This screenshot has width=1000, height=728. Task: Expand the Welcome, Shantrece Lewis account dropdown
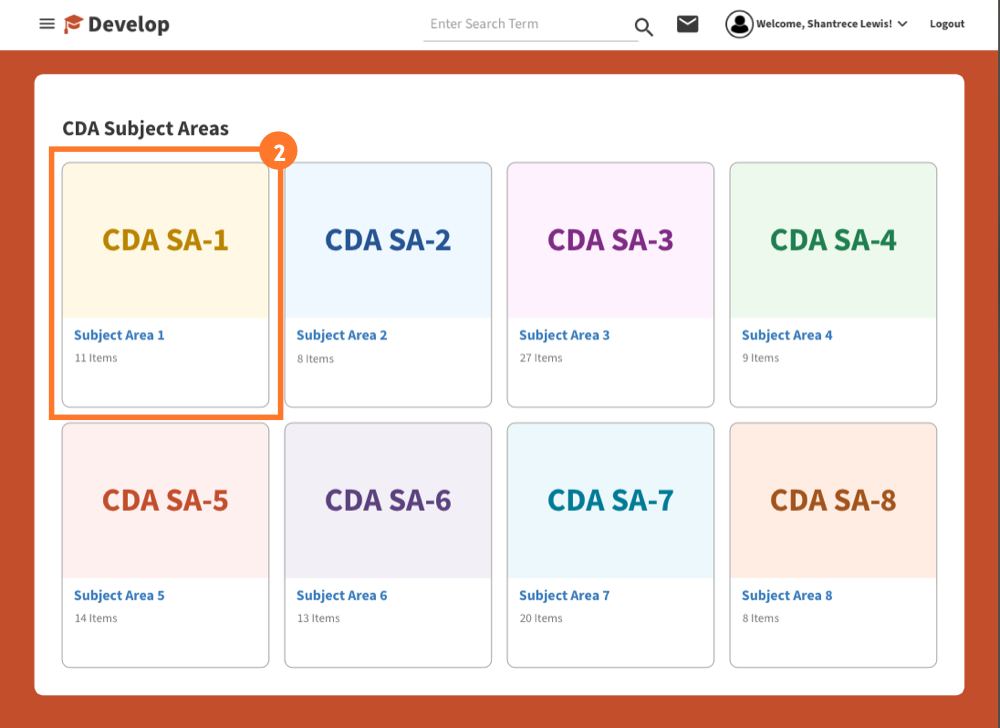pyautogui.click(x=830, y=23)
